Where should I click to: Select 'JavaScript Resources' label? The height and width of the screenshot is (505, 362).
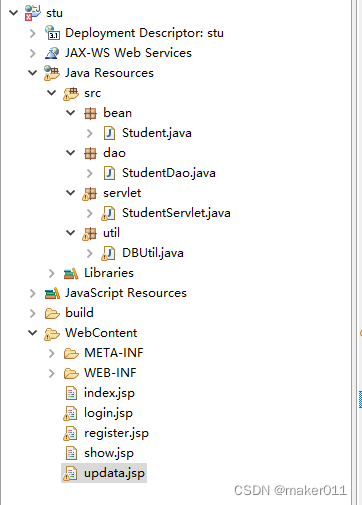tap(126, 293)
